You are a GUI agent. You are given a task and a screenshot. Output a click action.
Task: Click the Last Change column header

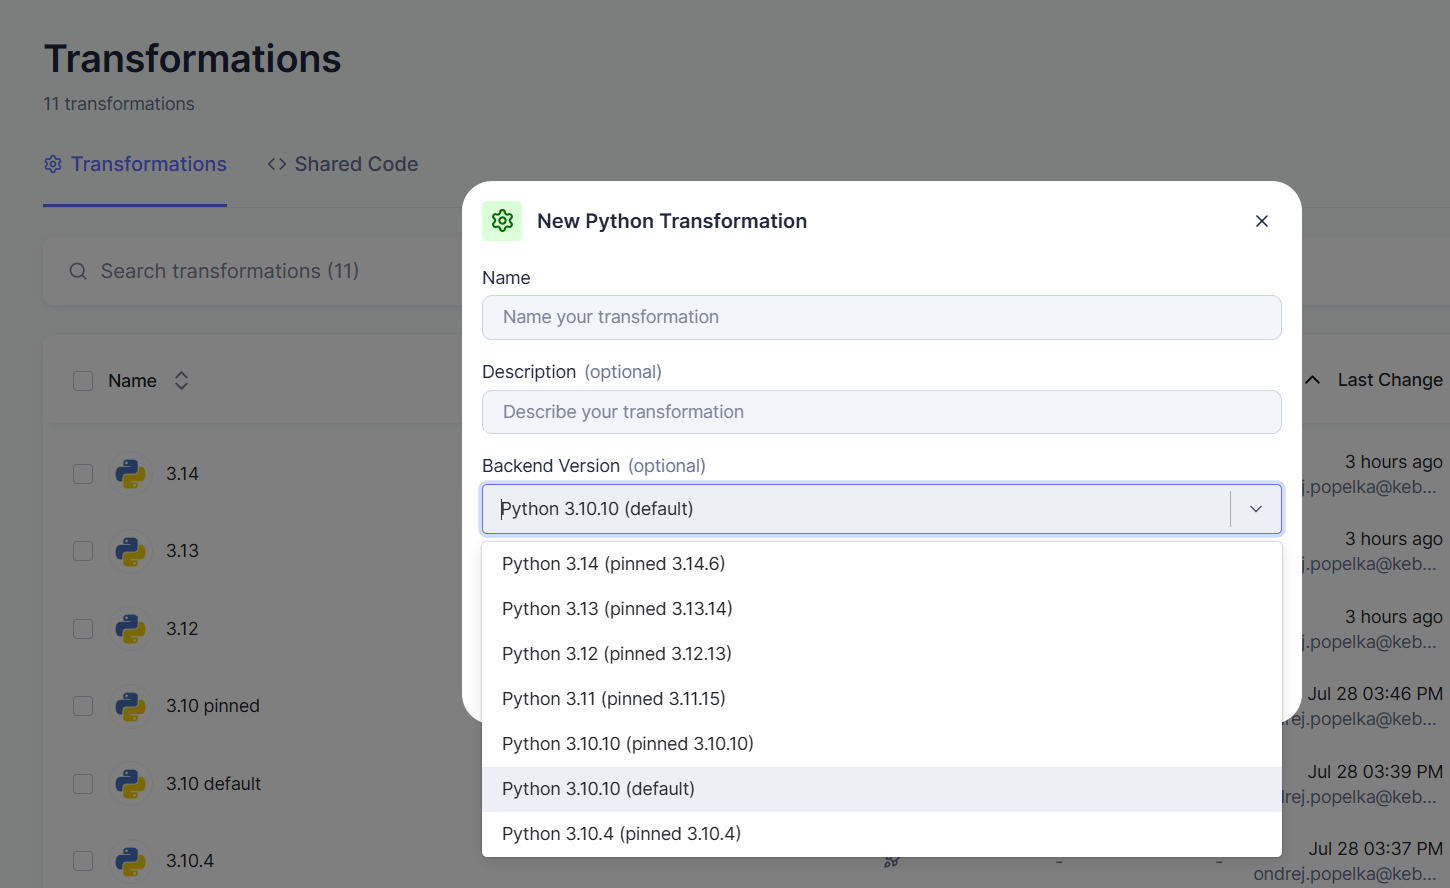[x=1390, y=380]
